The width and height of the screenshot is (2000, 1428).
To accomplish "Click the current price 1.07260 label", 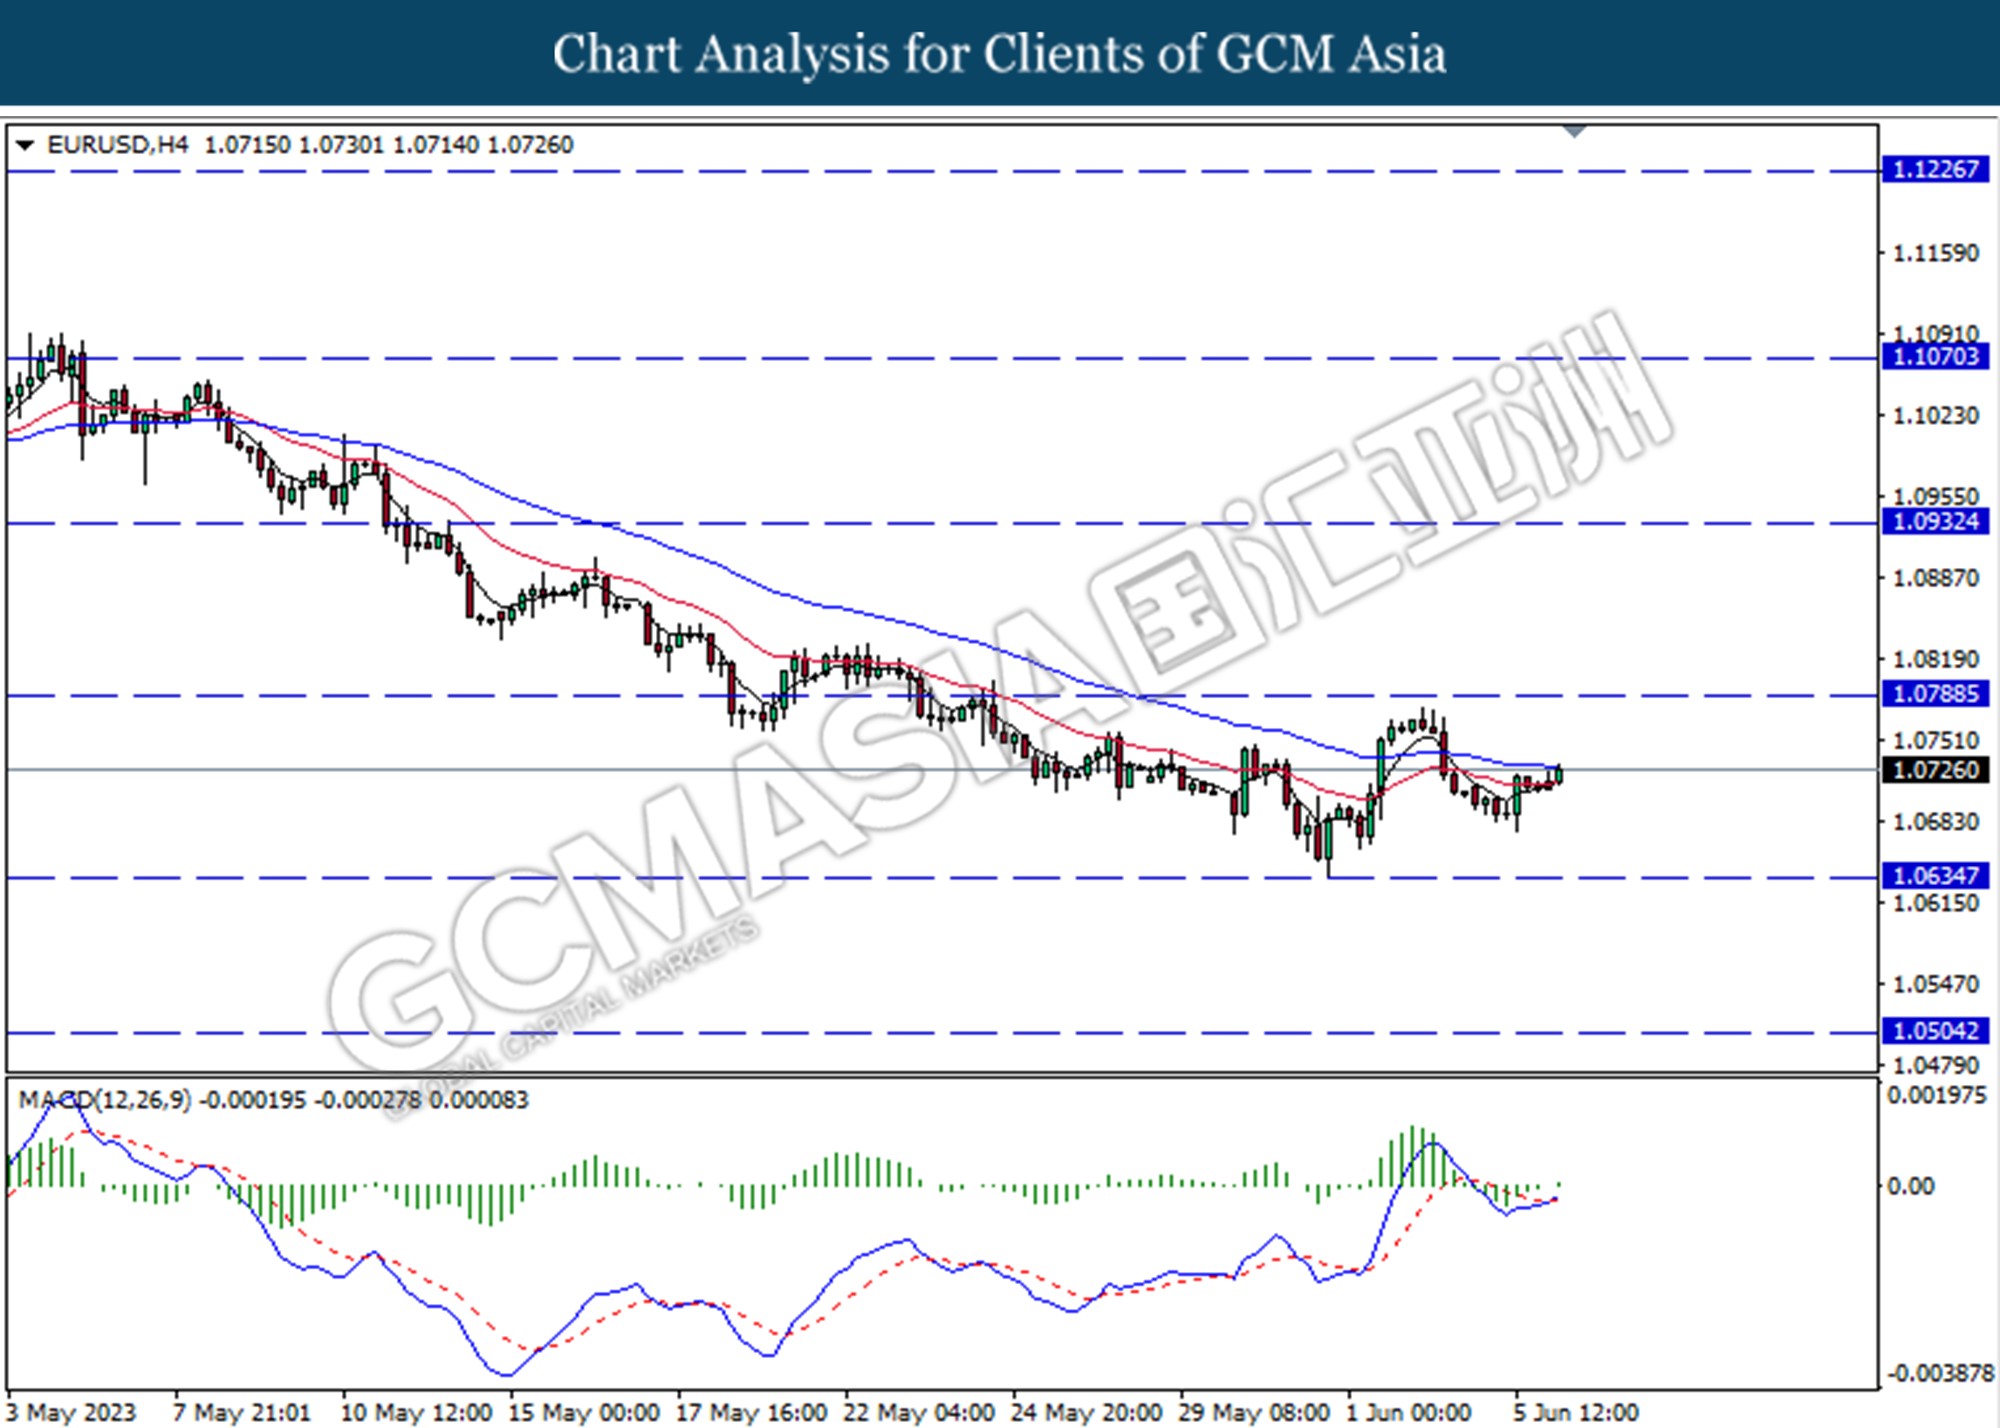I will (1935, 770).
